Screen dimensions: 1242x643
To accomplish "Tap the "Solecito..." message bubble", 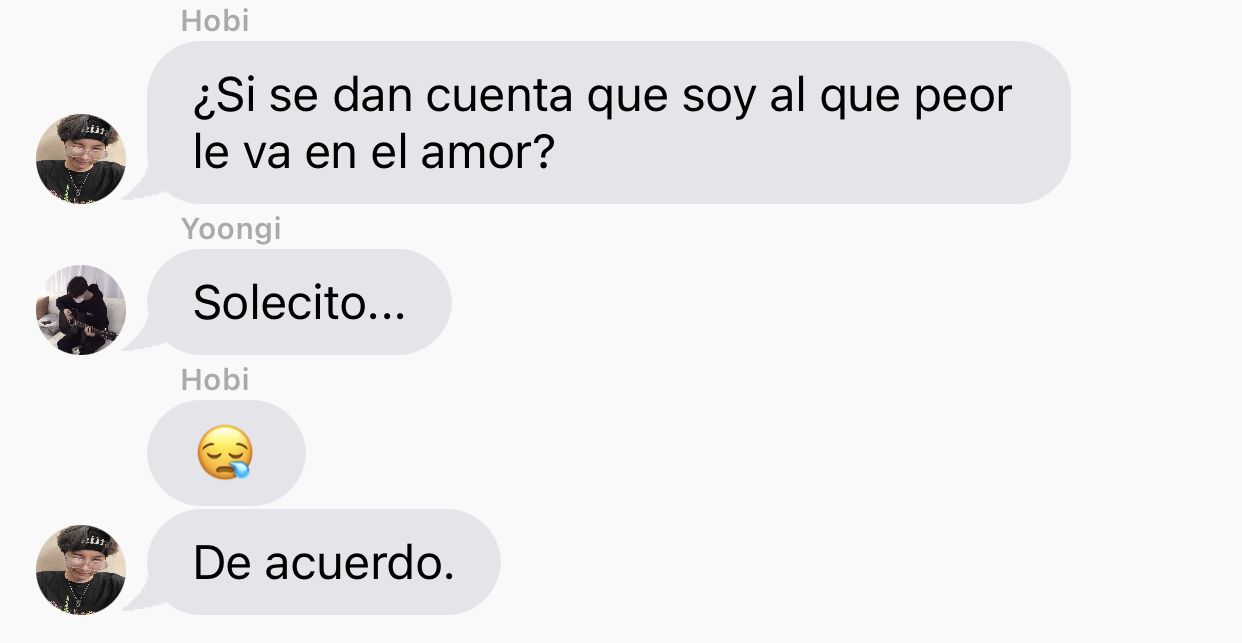I will point(299,302).
